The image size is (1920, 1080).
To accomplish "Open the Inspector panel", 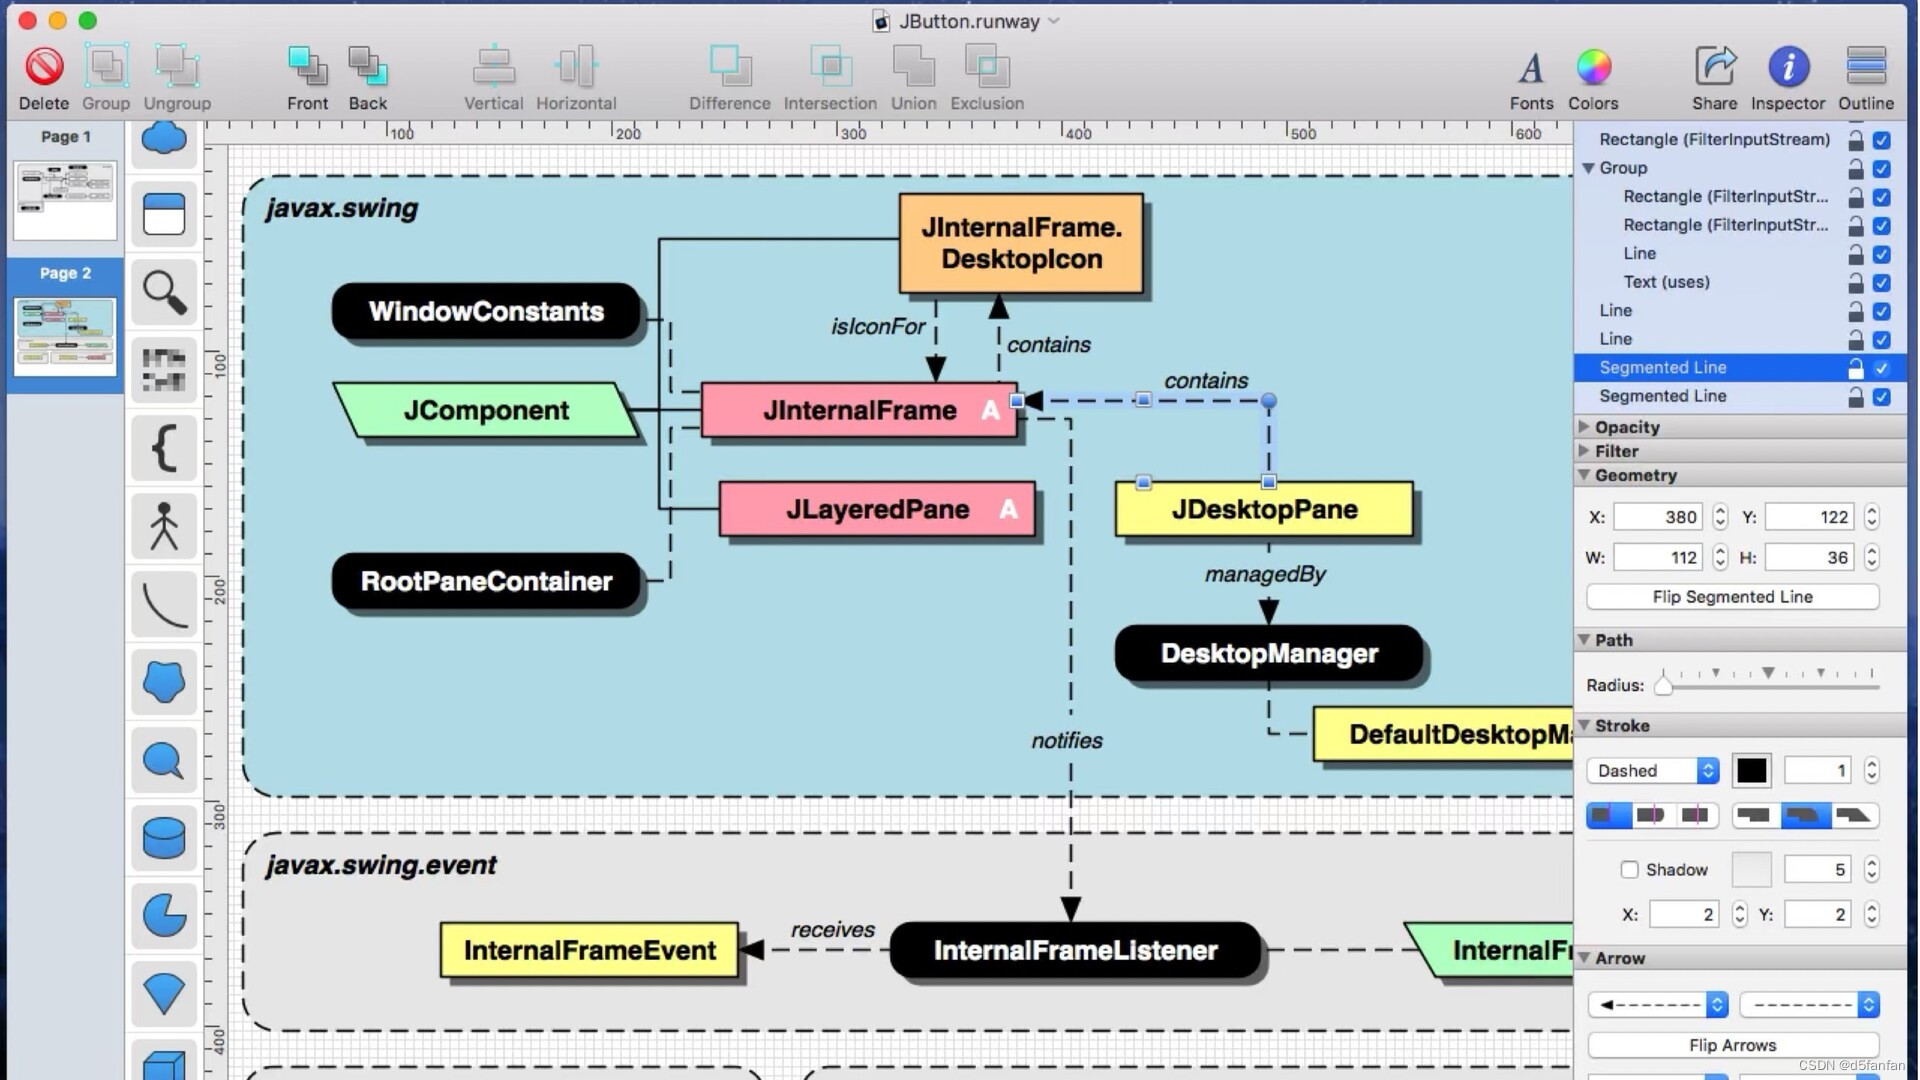I will pyautogui.click(x=1787, y=68).
